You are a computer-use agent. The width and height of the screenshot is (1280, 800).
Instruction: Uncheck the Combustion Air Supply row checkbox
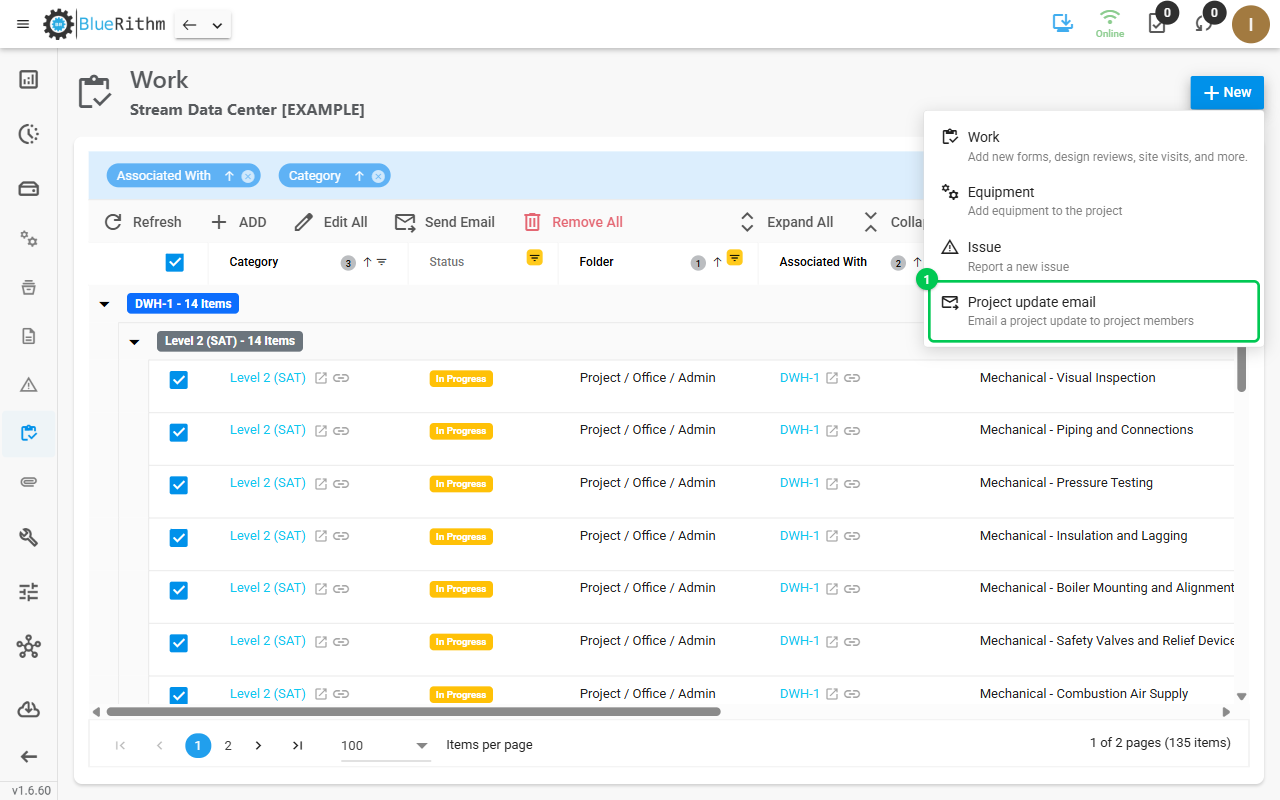pyautogui.click(x=179, y=696)
